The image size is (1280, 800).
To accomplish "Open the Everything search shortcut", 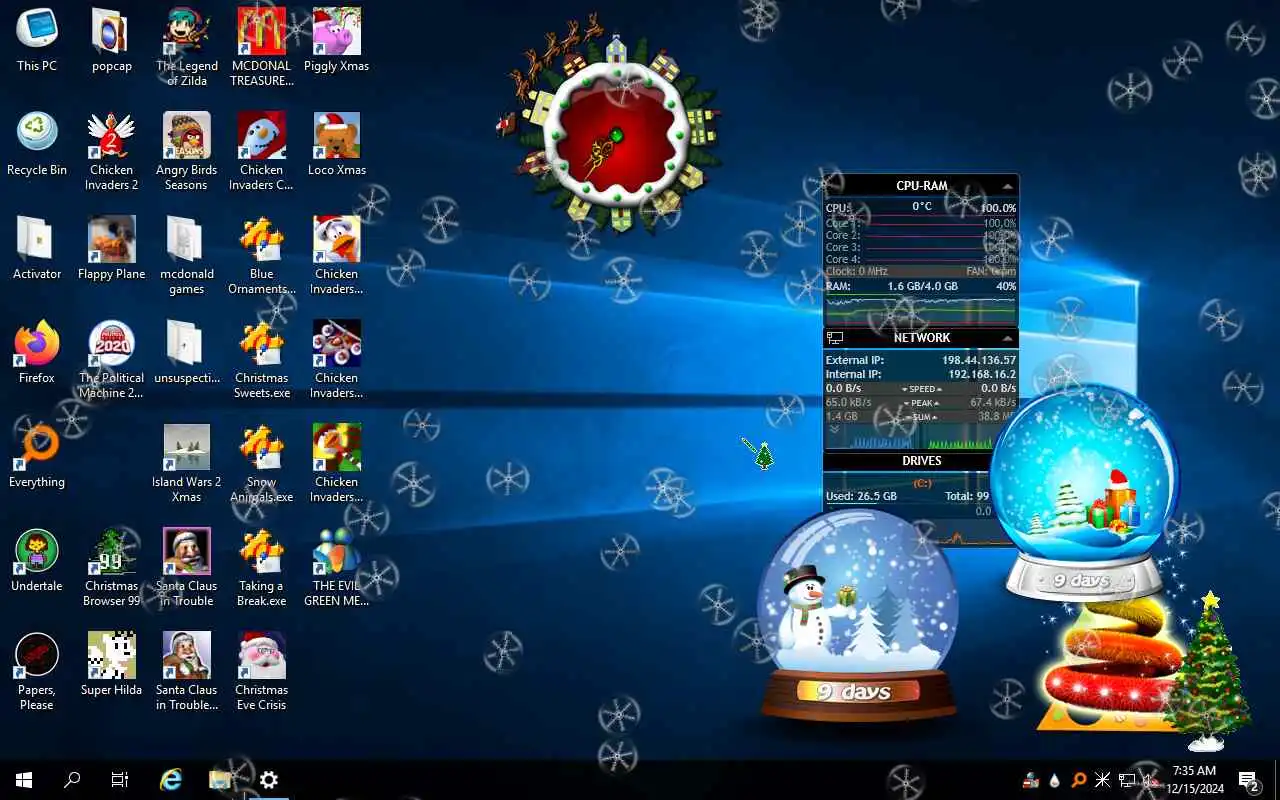I will click(37, 456).
